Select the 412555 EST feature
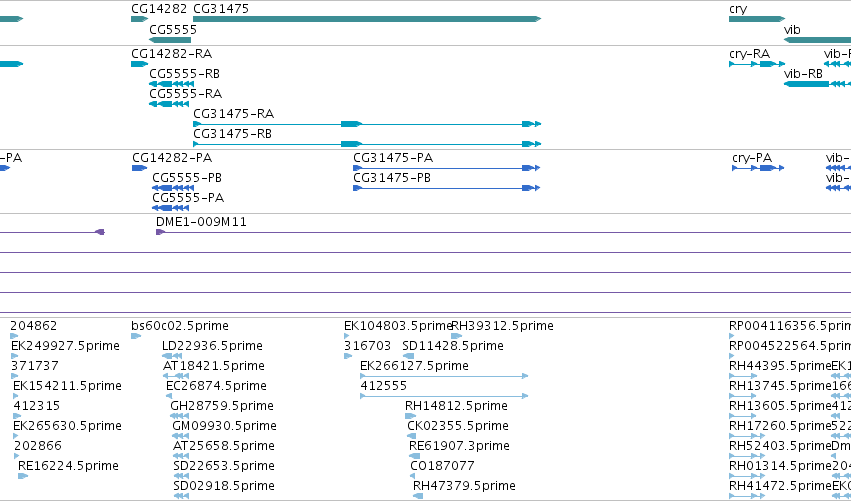Viewport: 851px width, 501px height. (x=444, y=396)
